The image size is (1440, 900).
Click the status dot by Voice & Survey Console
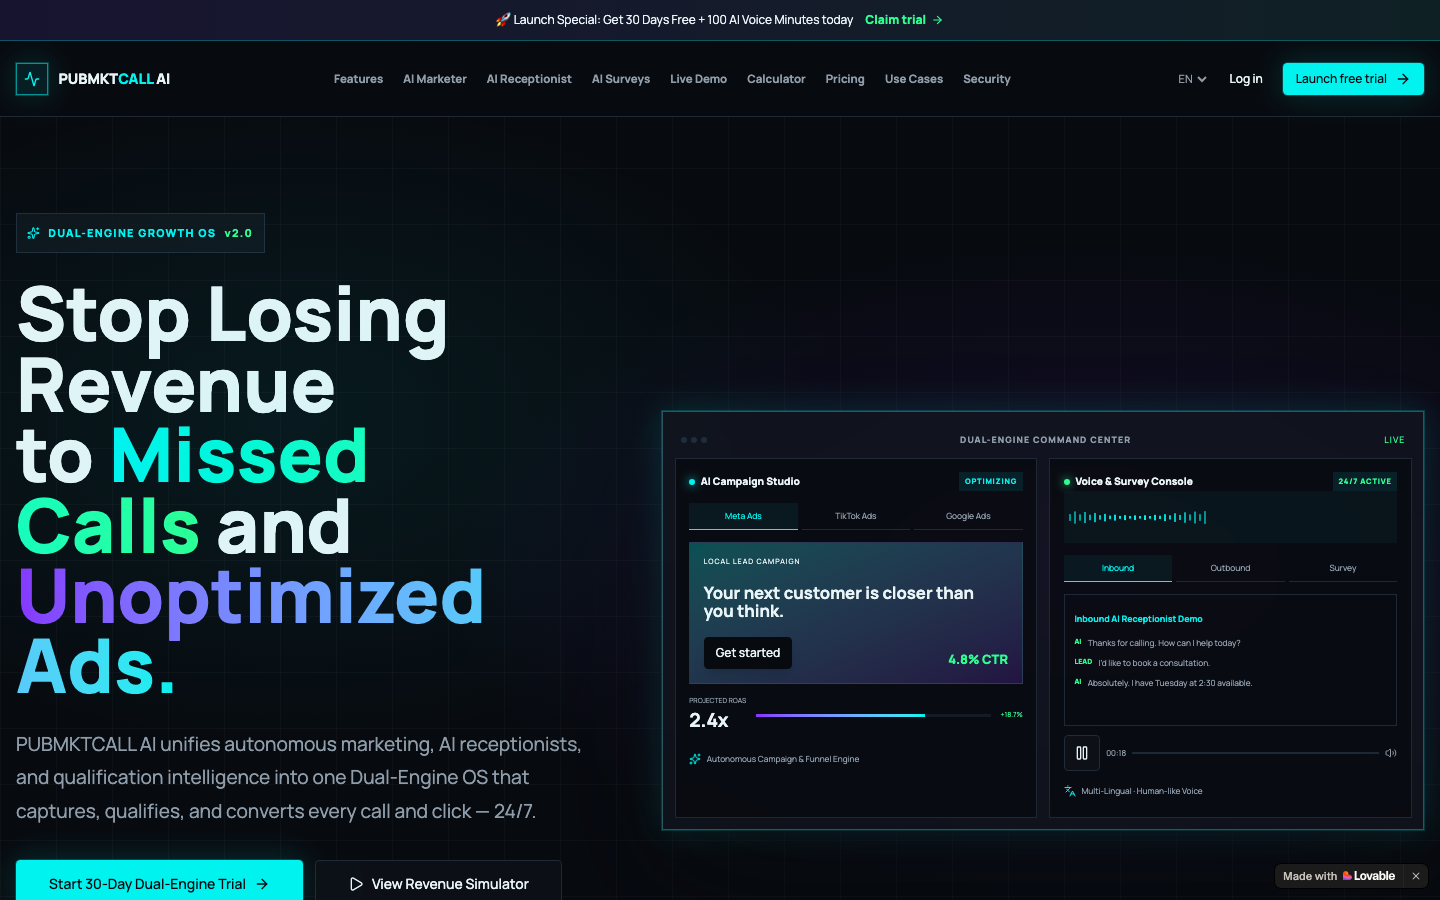tap(1067, 482)
